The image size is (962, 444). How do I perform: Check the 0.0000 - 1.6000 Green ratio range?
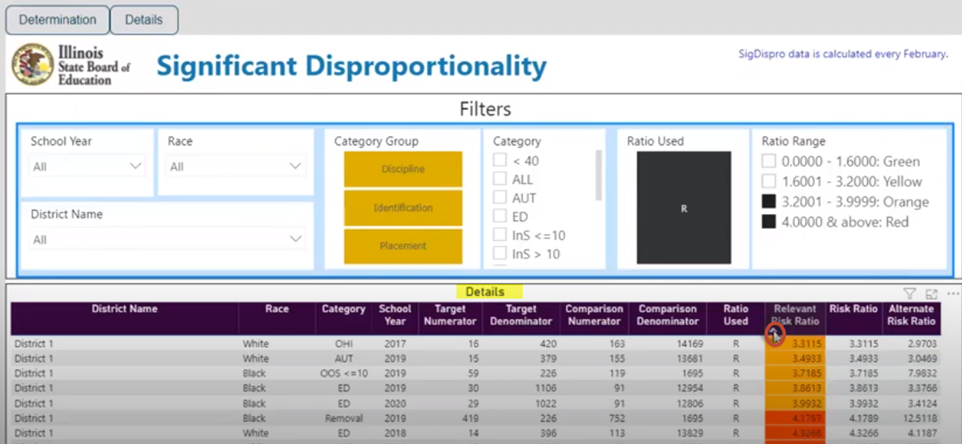click(769, 162)
